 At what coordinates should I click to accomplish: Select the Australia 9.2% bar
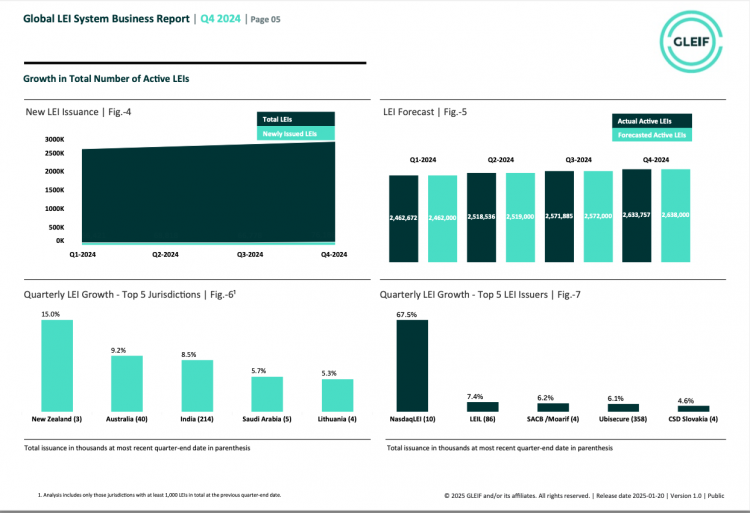point(127,383)
